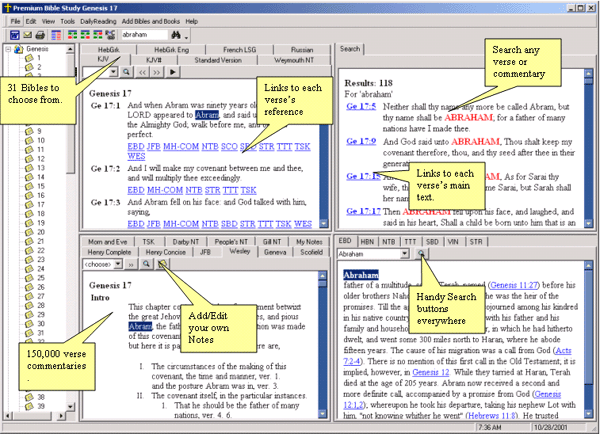Open the <choose> commentary dropdown
The height and width of the screenshot is (434, 600).
(119, 266)
